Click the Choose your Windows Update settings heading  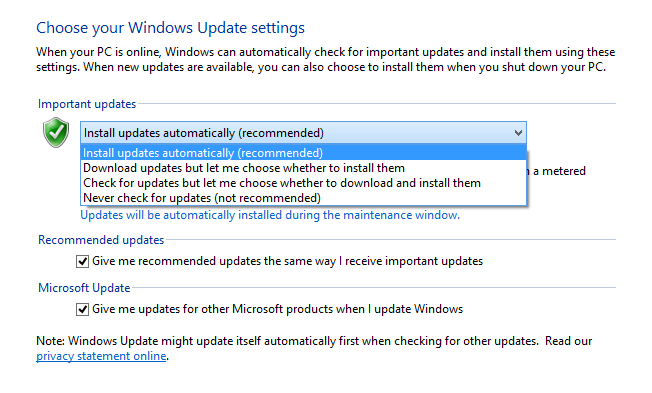tap(170, 28)
